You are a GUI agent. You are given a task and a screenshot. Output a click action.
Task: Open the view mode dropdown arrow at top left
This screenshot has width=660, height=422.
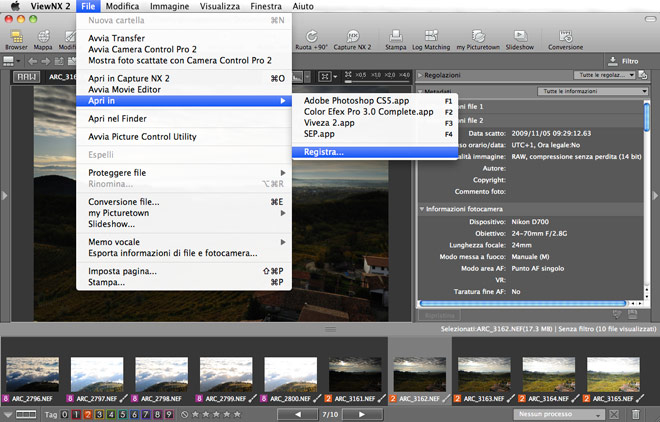[18, 61]
